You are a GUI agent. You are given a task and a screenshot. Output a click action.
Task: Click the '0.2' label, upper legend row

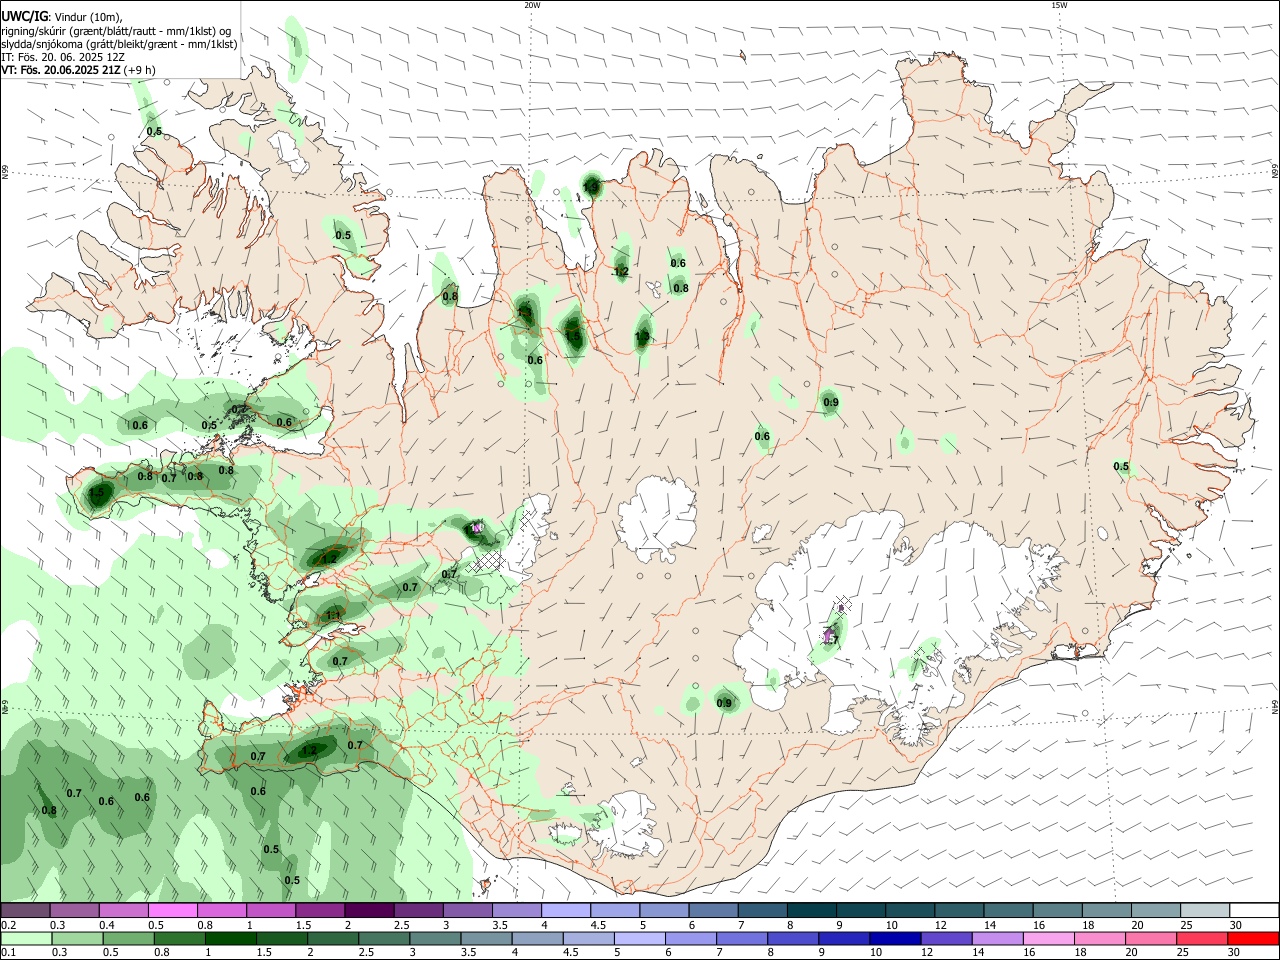pyautogui.click(x=8, y=925)
